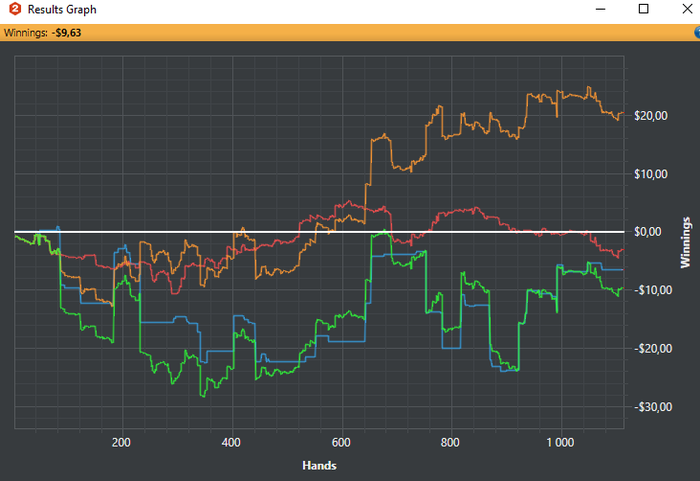This screenshot has height=481, width=700.
Task: Click the vertical 'Winnings' y-axis title
Action: [x=685, y=243]
